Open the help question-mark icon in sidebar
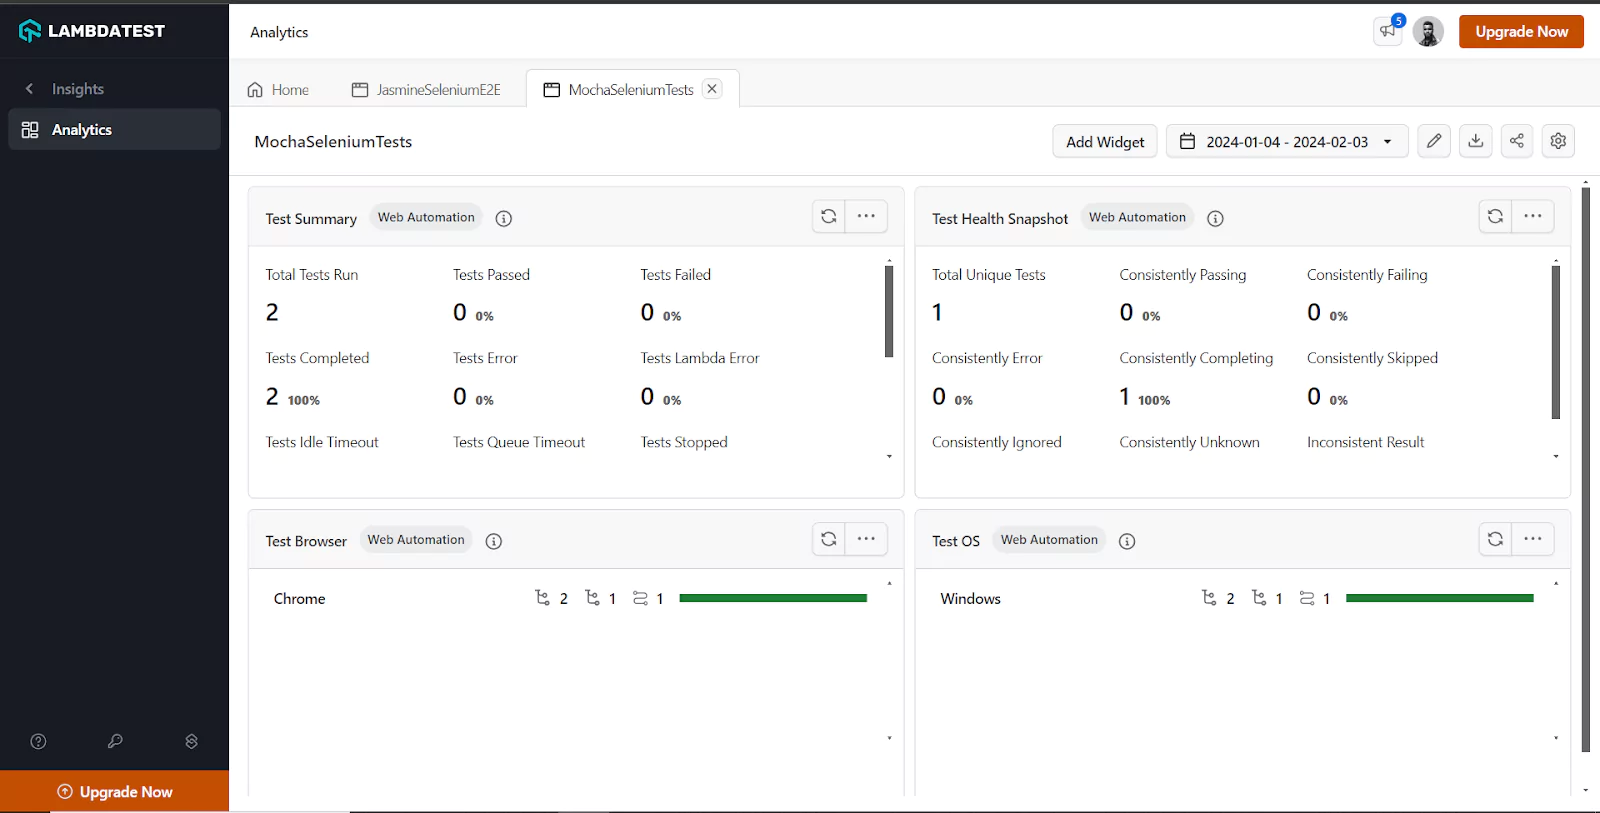Screen dimensions: 1600x813 click(x=38, y=741)
